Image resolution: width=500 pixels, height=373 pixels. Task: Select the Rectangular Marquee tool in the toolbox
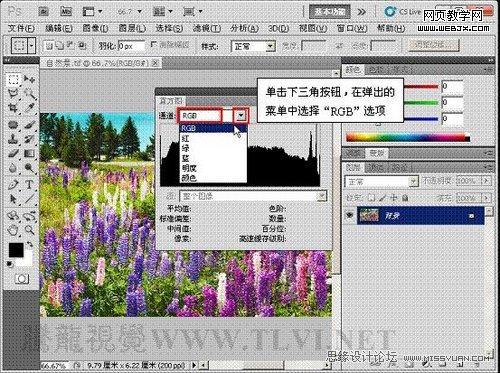13,79
